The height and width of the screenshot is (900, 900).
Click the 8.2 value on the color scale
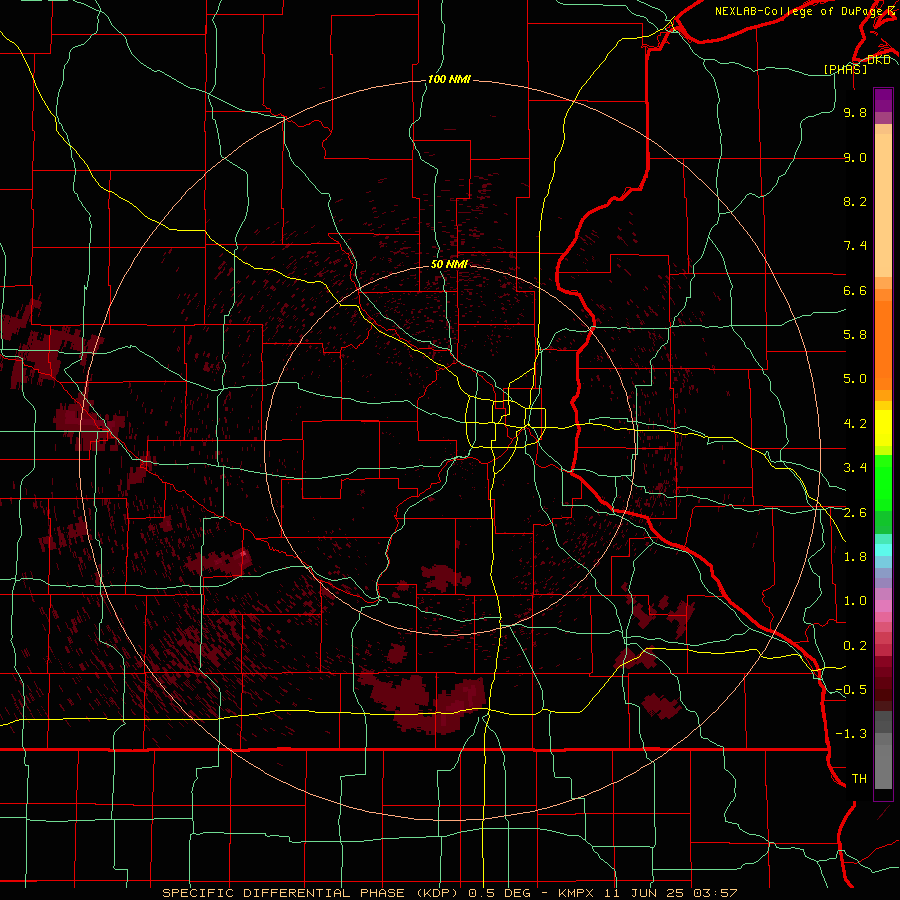point(855,201)
